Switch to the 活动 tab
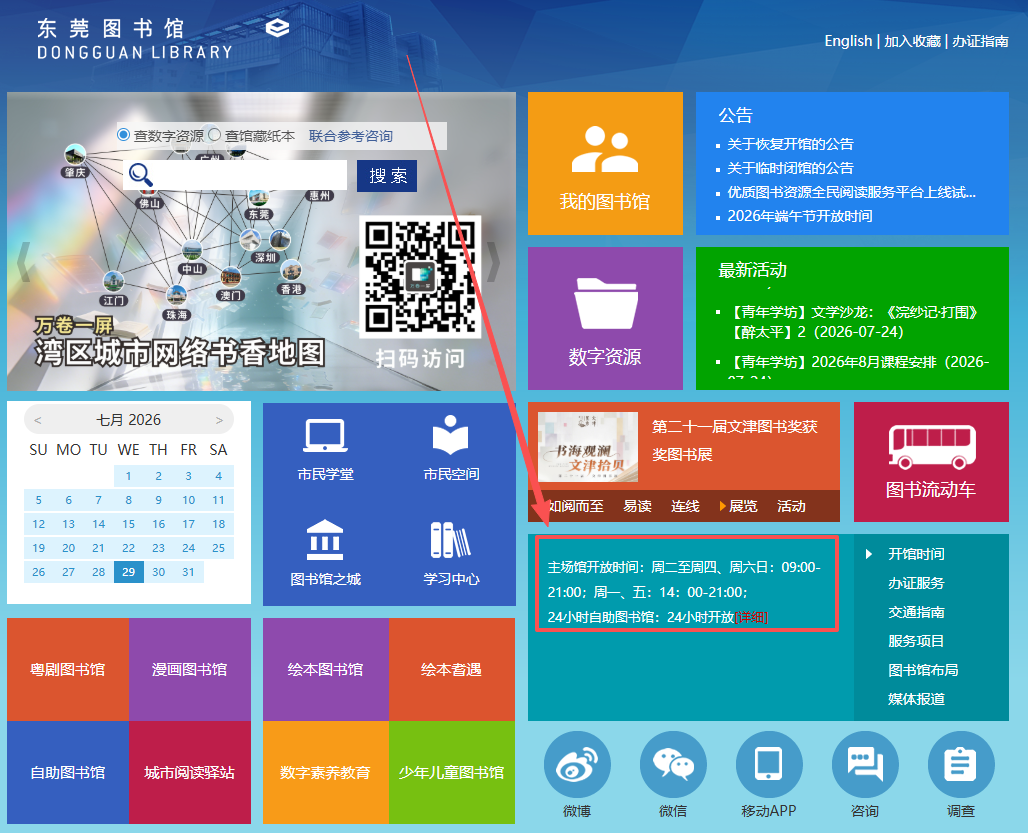The height and width of the screenshot is (833, 1028). click(x=791, y=506)
